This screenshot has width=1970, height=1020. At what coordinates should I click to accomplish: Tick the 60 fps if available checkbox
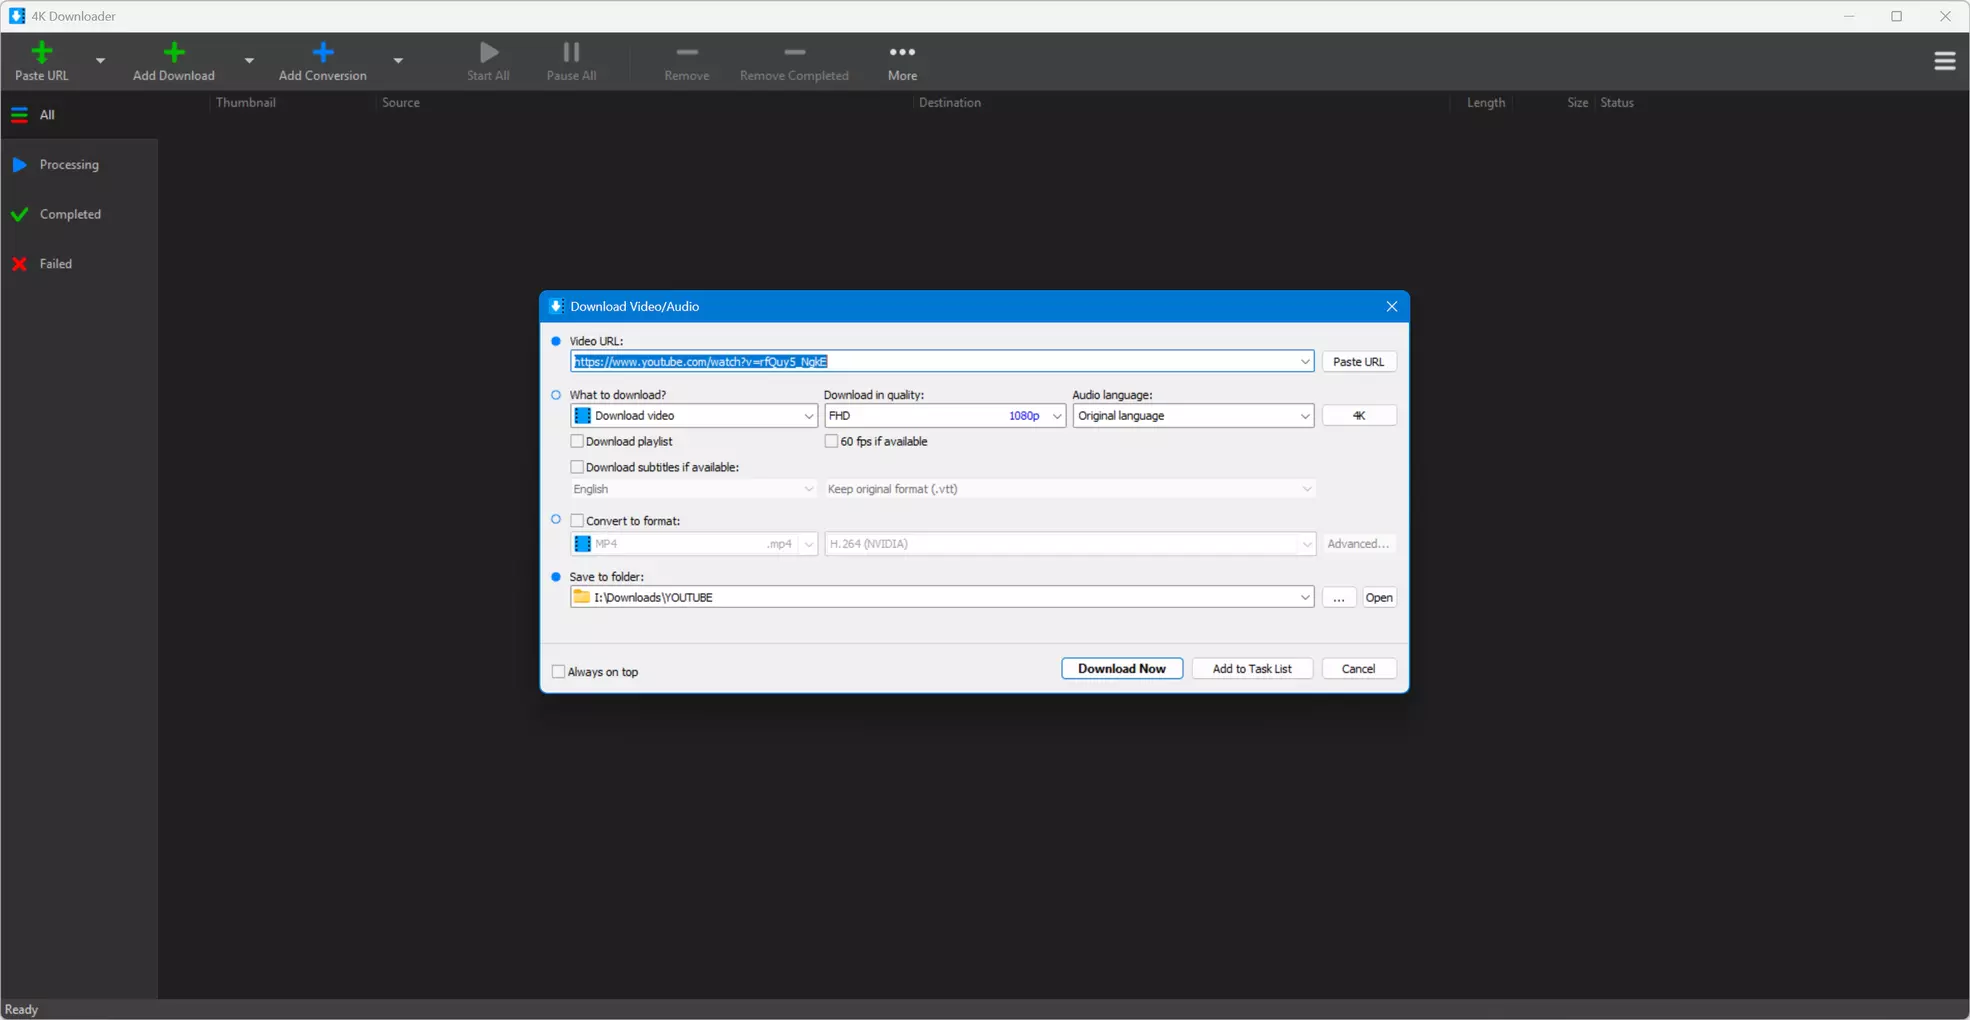point(831,441)
